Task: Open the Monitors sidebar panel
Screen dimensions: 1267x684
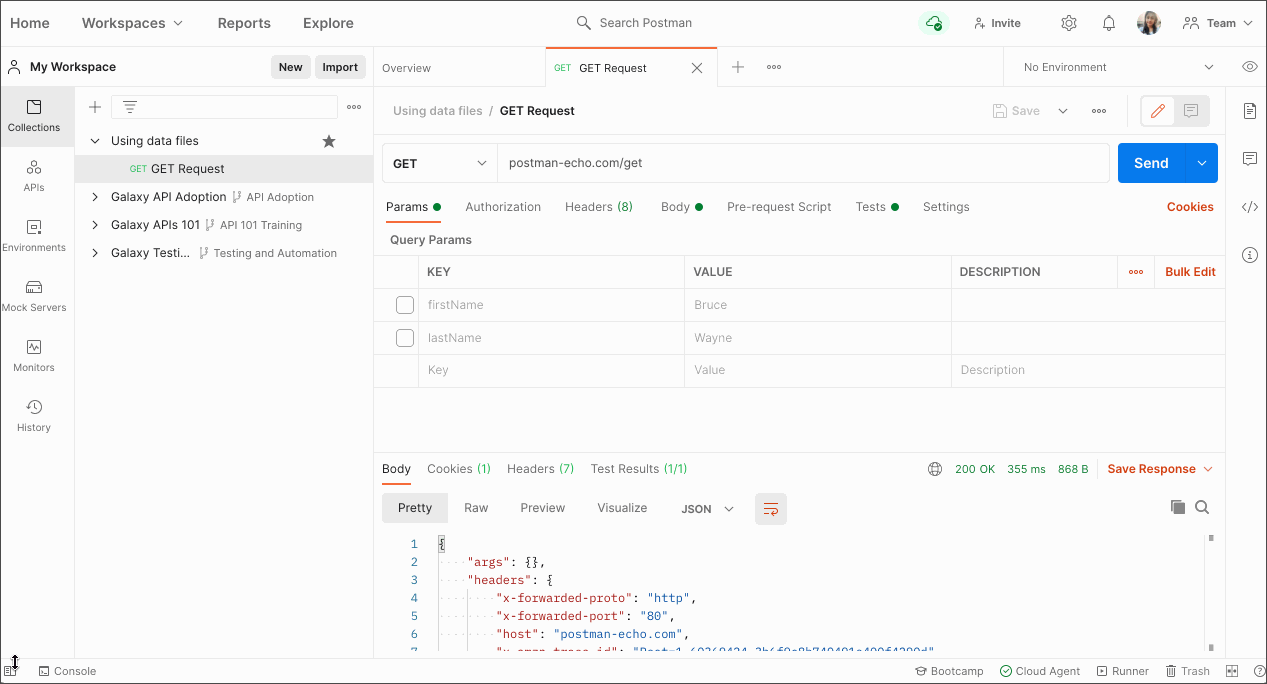Action: pyautogui.click(x=34, y=356)
